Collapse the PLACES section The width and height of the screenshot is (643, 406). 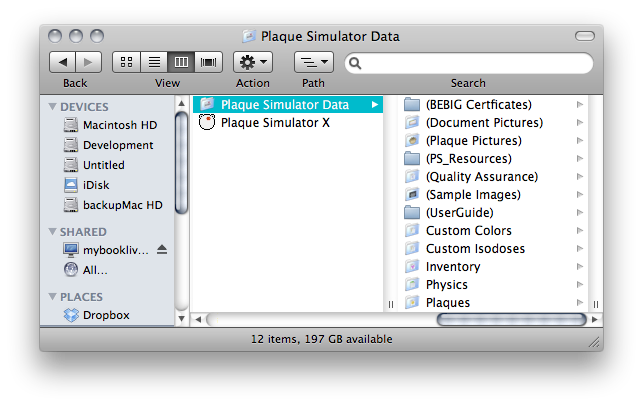click(x=52, y=297)
